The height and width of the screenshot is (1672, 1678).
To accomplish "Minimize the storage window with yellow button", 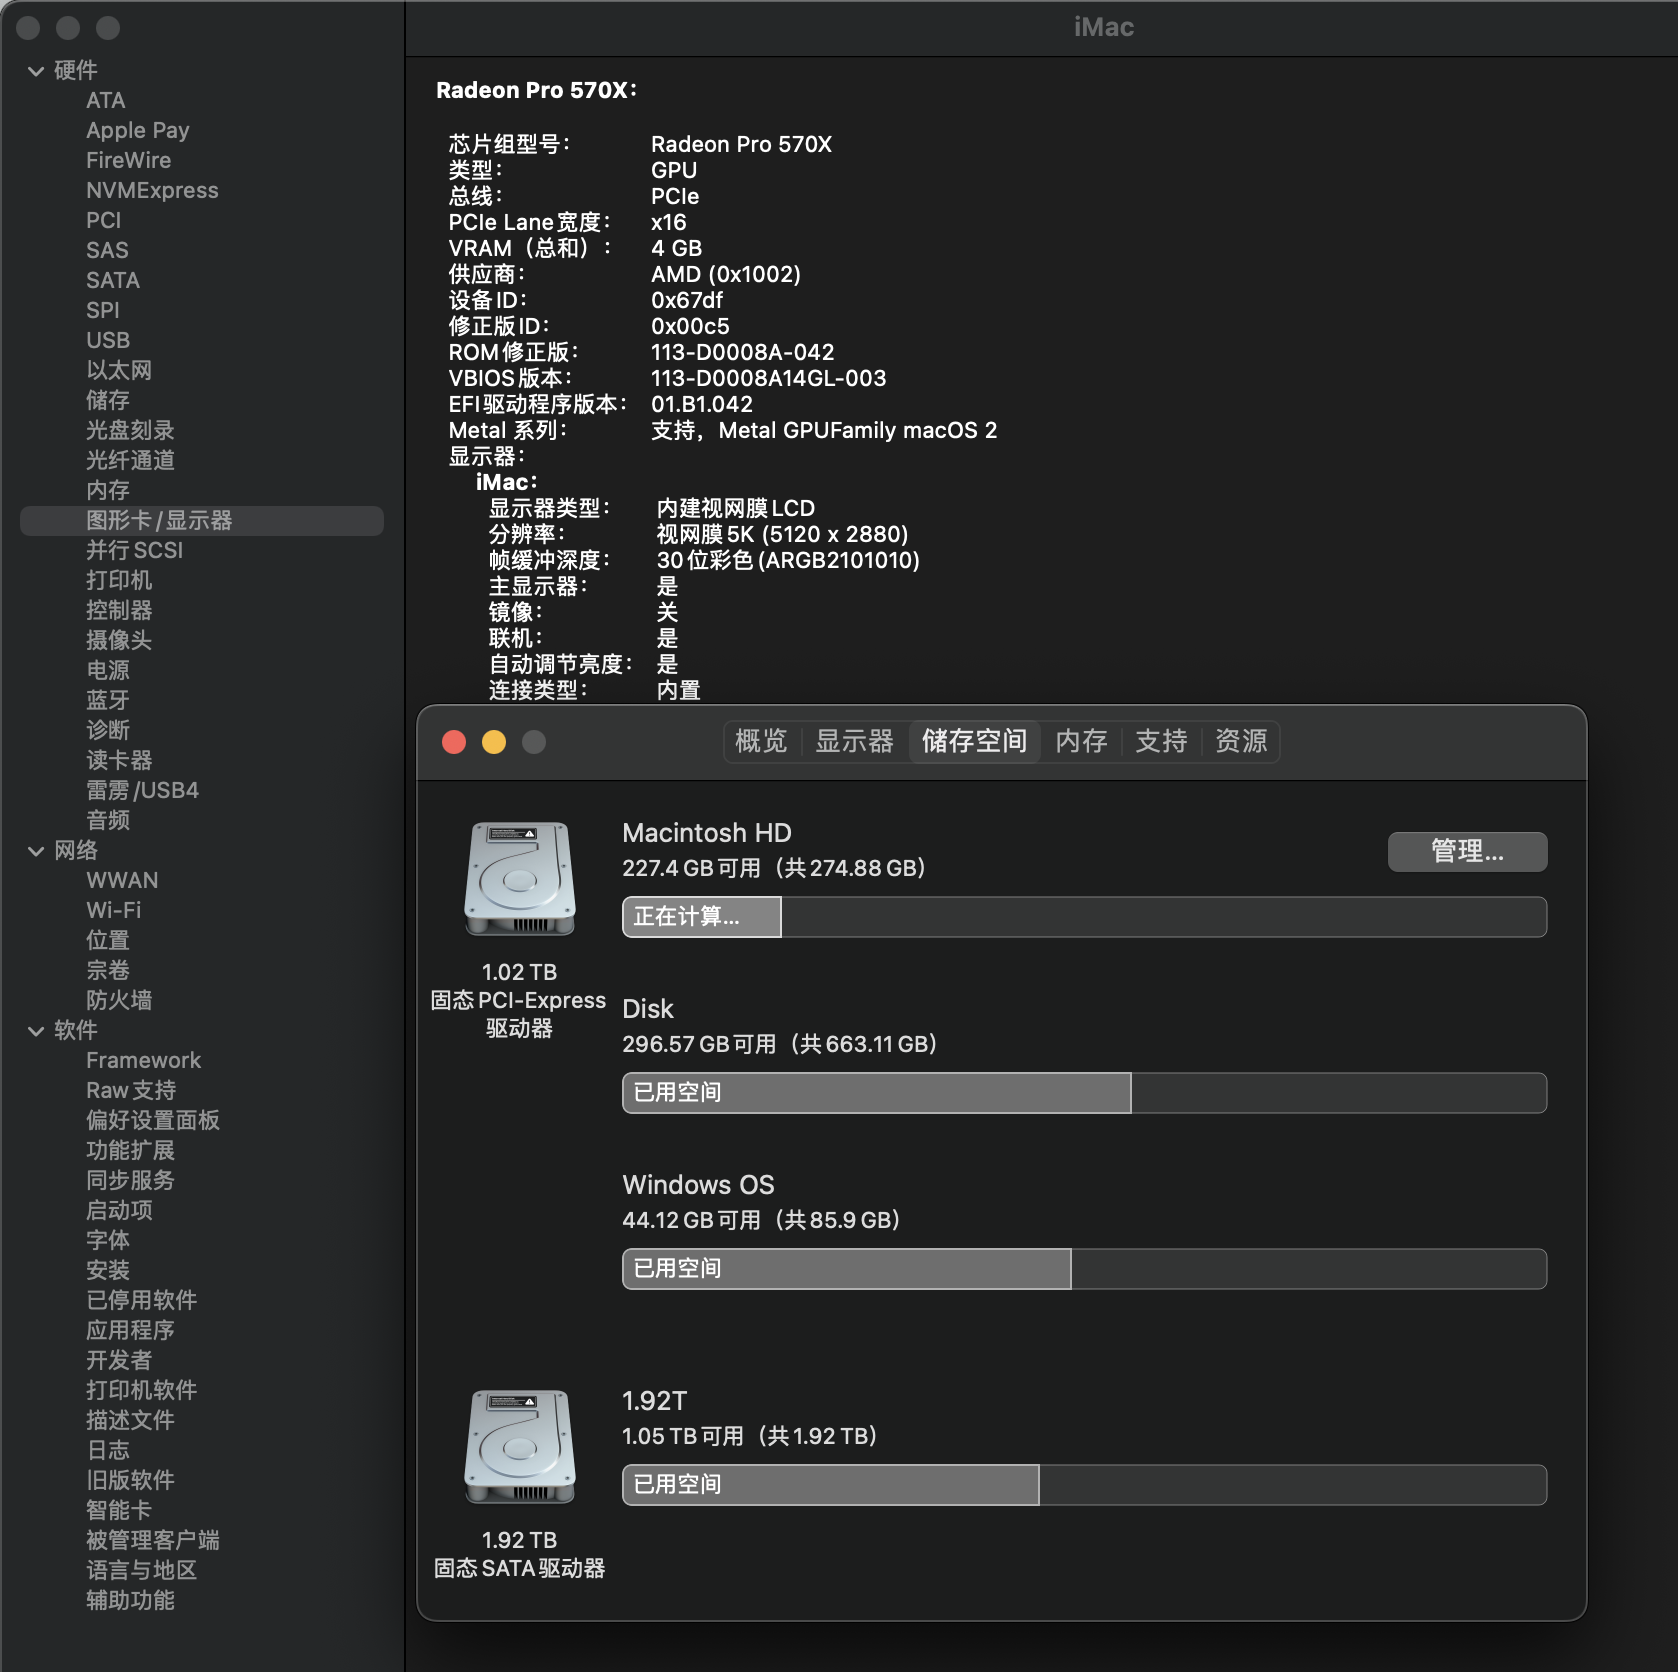I will (x=494, y=742).
